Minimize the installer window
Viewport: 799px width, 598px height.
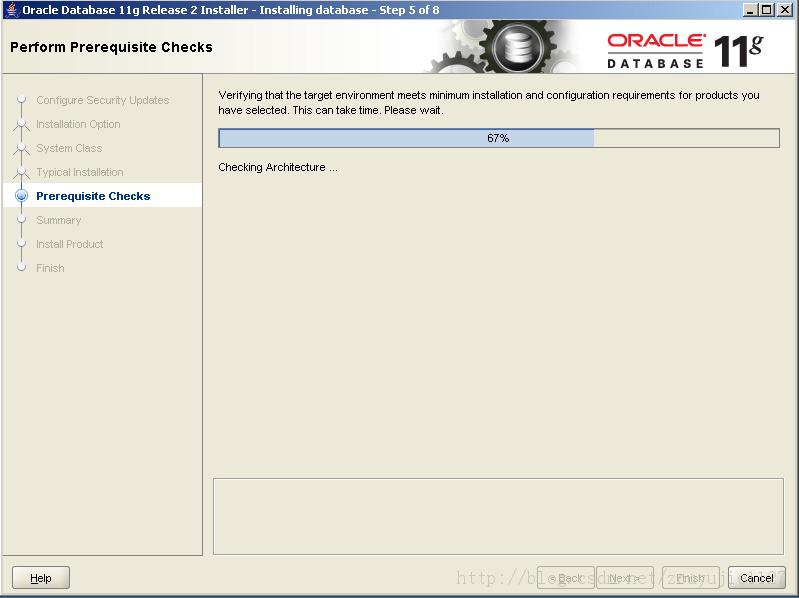750,10
